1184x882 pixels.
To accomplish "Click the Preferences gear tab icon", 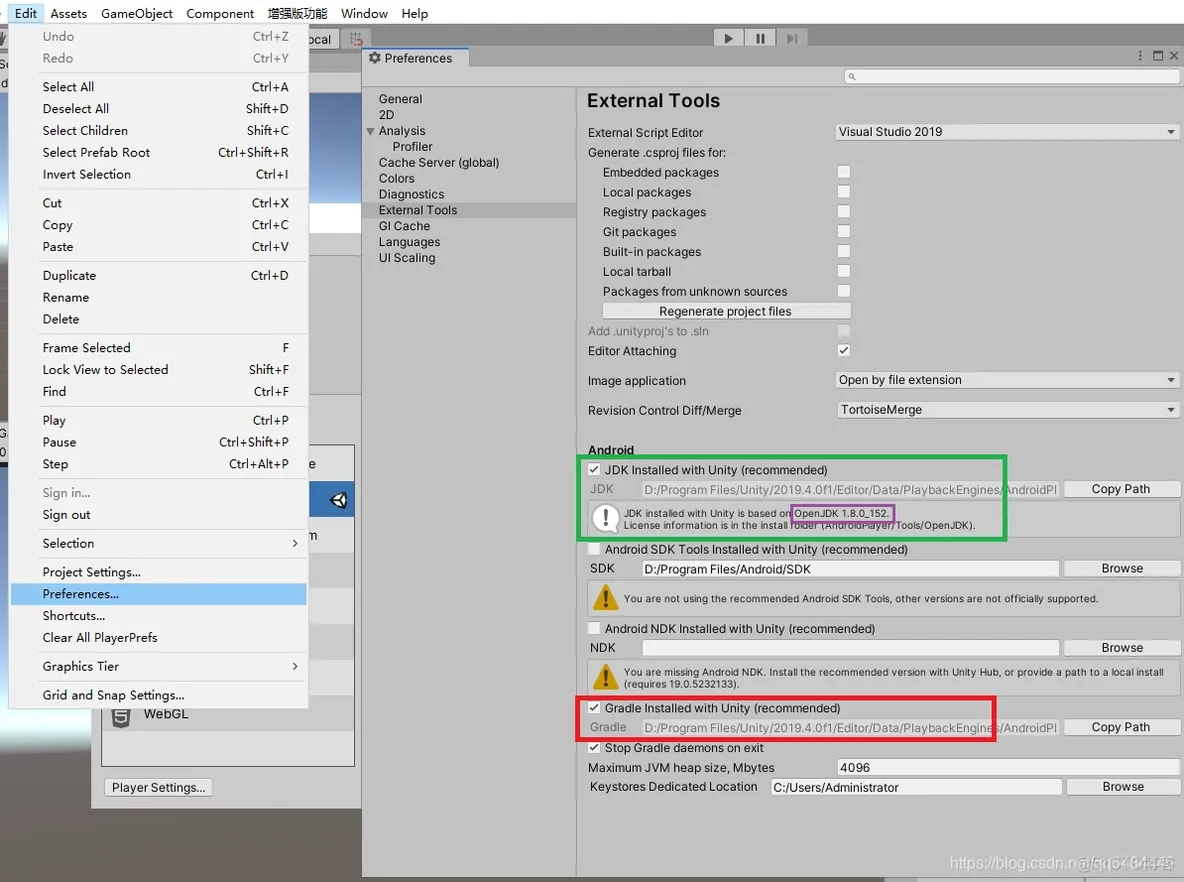I will 375,58.
